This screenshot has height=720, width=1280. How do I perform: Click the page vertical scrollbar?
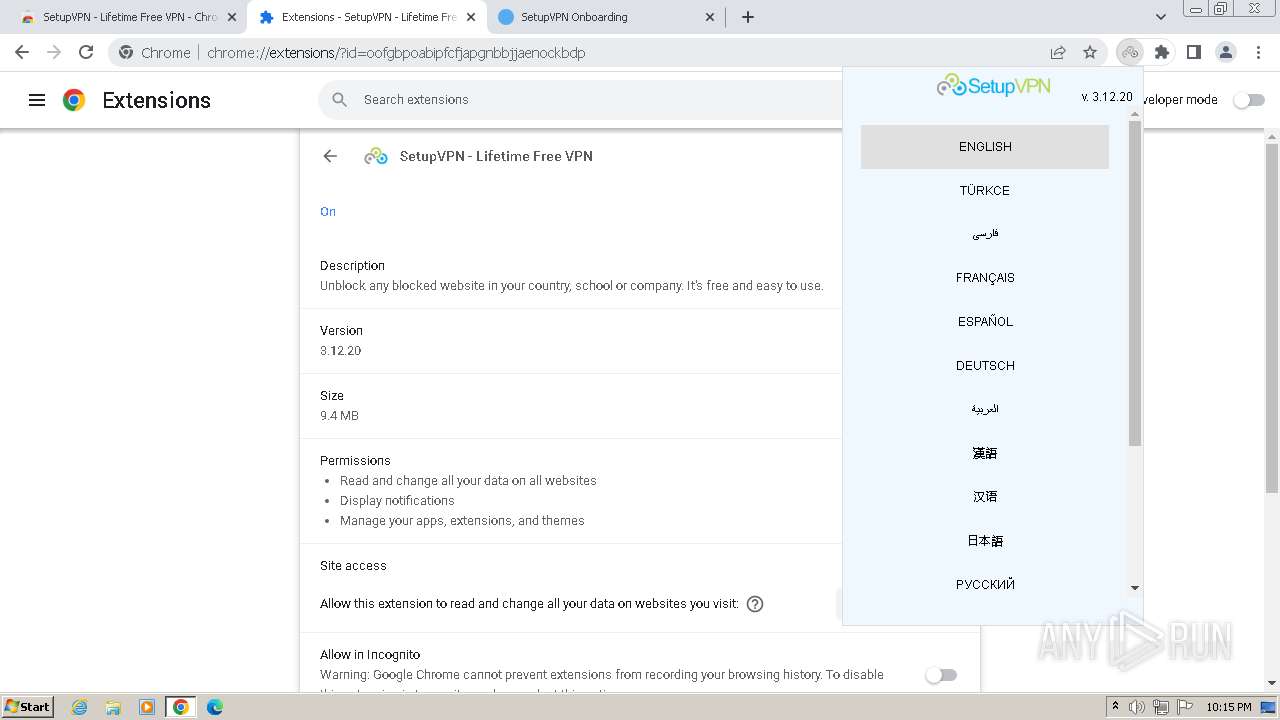pyautogui.click(x=1272, y=318)
